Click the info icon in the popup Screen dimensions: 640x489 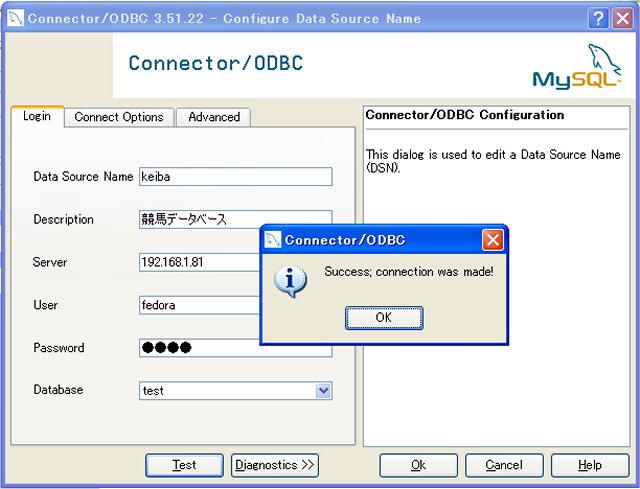290,281
